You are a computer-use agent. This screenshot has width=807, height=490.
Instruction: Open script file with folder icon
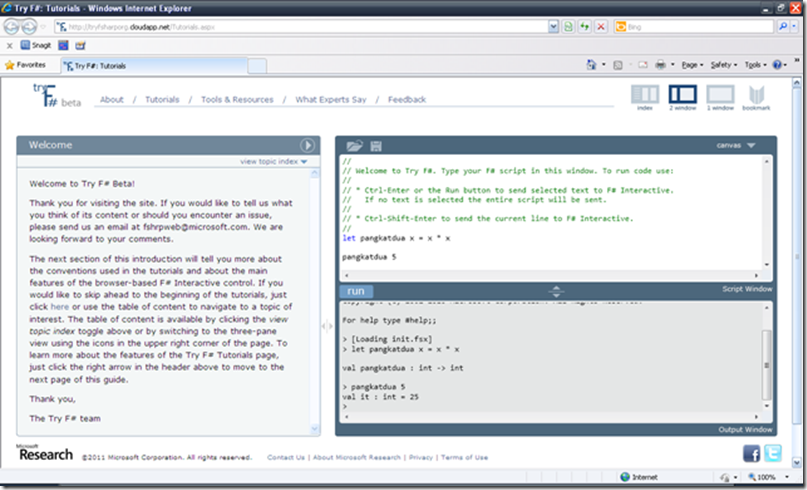[x=354, y=146]
